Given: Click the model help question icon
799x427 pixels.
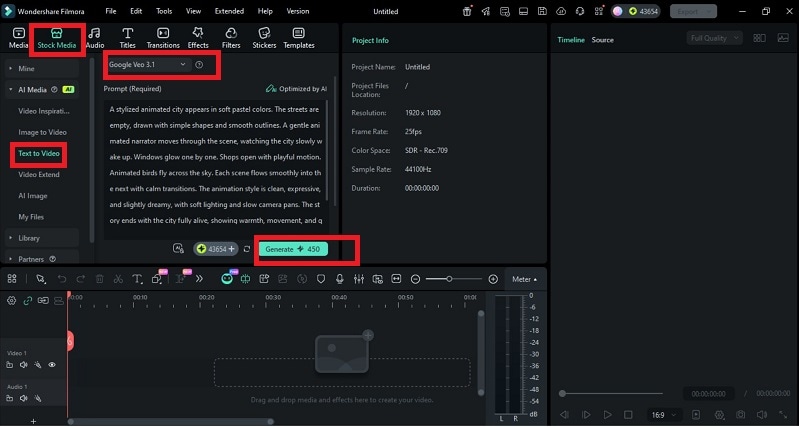Looking at the screenshot, I should coord(199,65).
